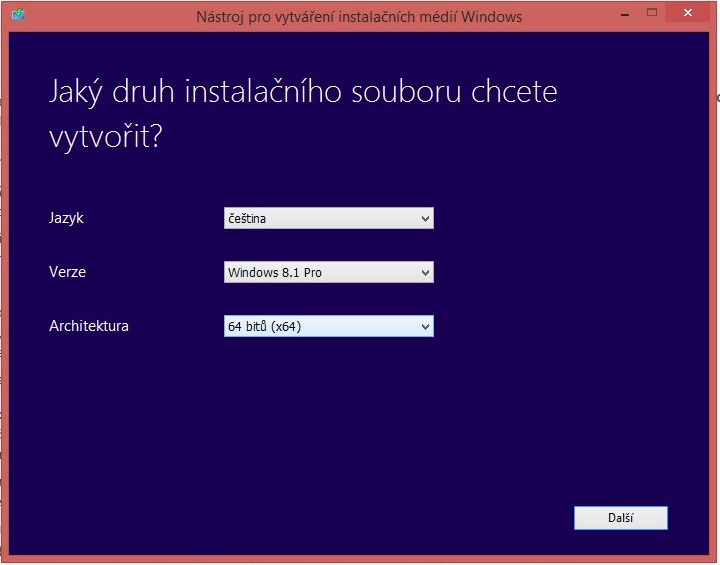Click the word 'chcete' in the heading

coord(511,93)
